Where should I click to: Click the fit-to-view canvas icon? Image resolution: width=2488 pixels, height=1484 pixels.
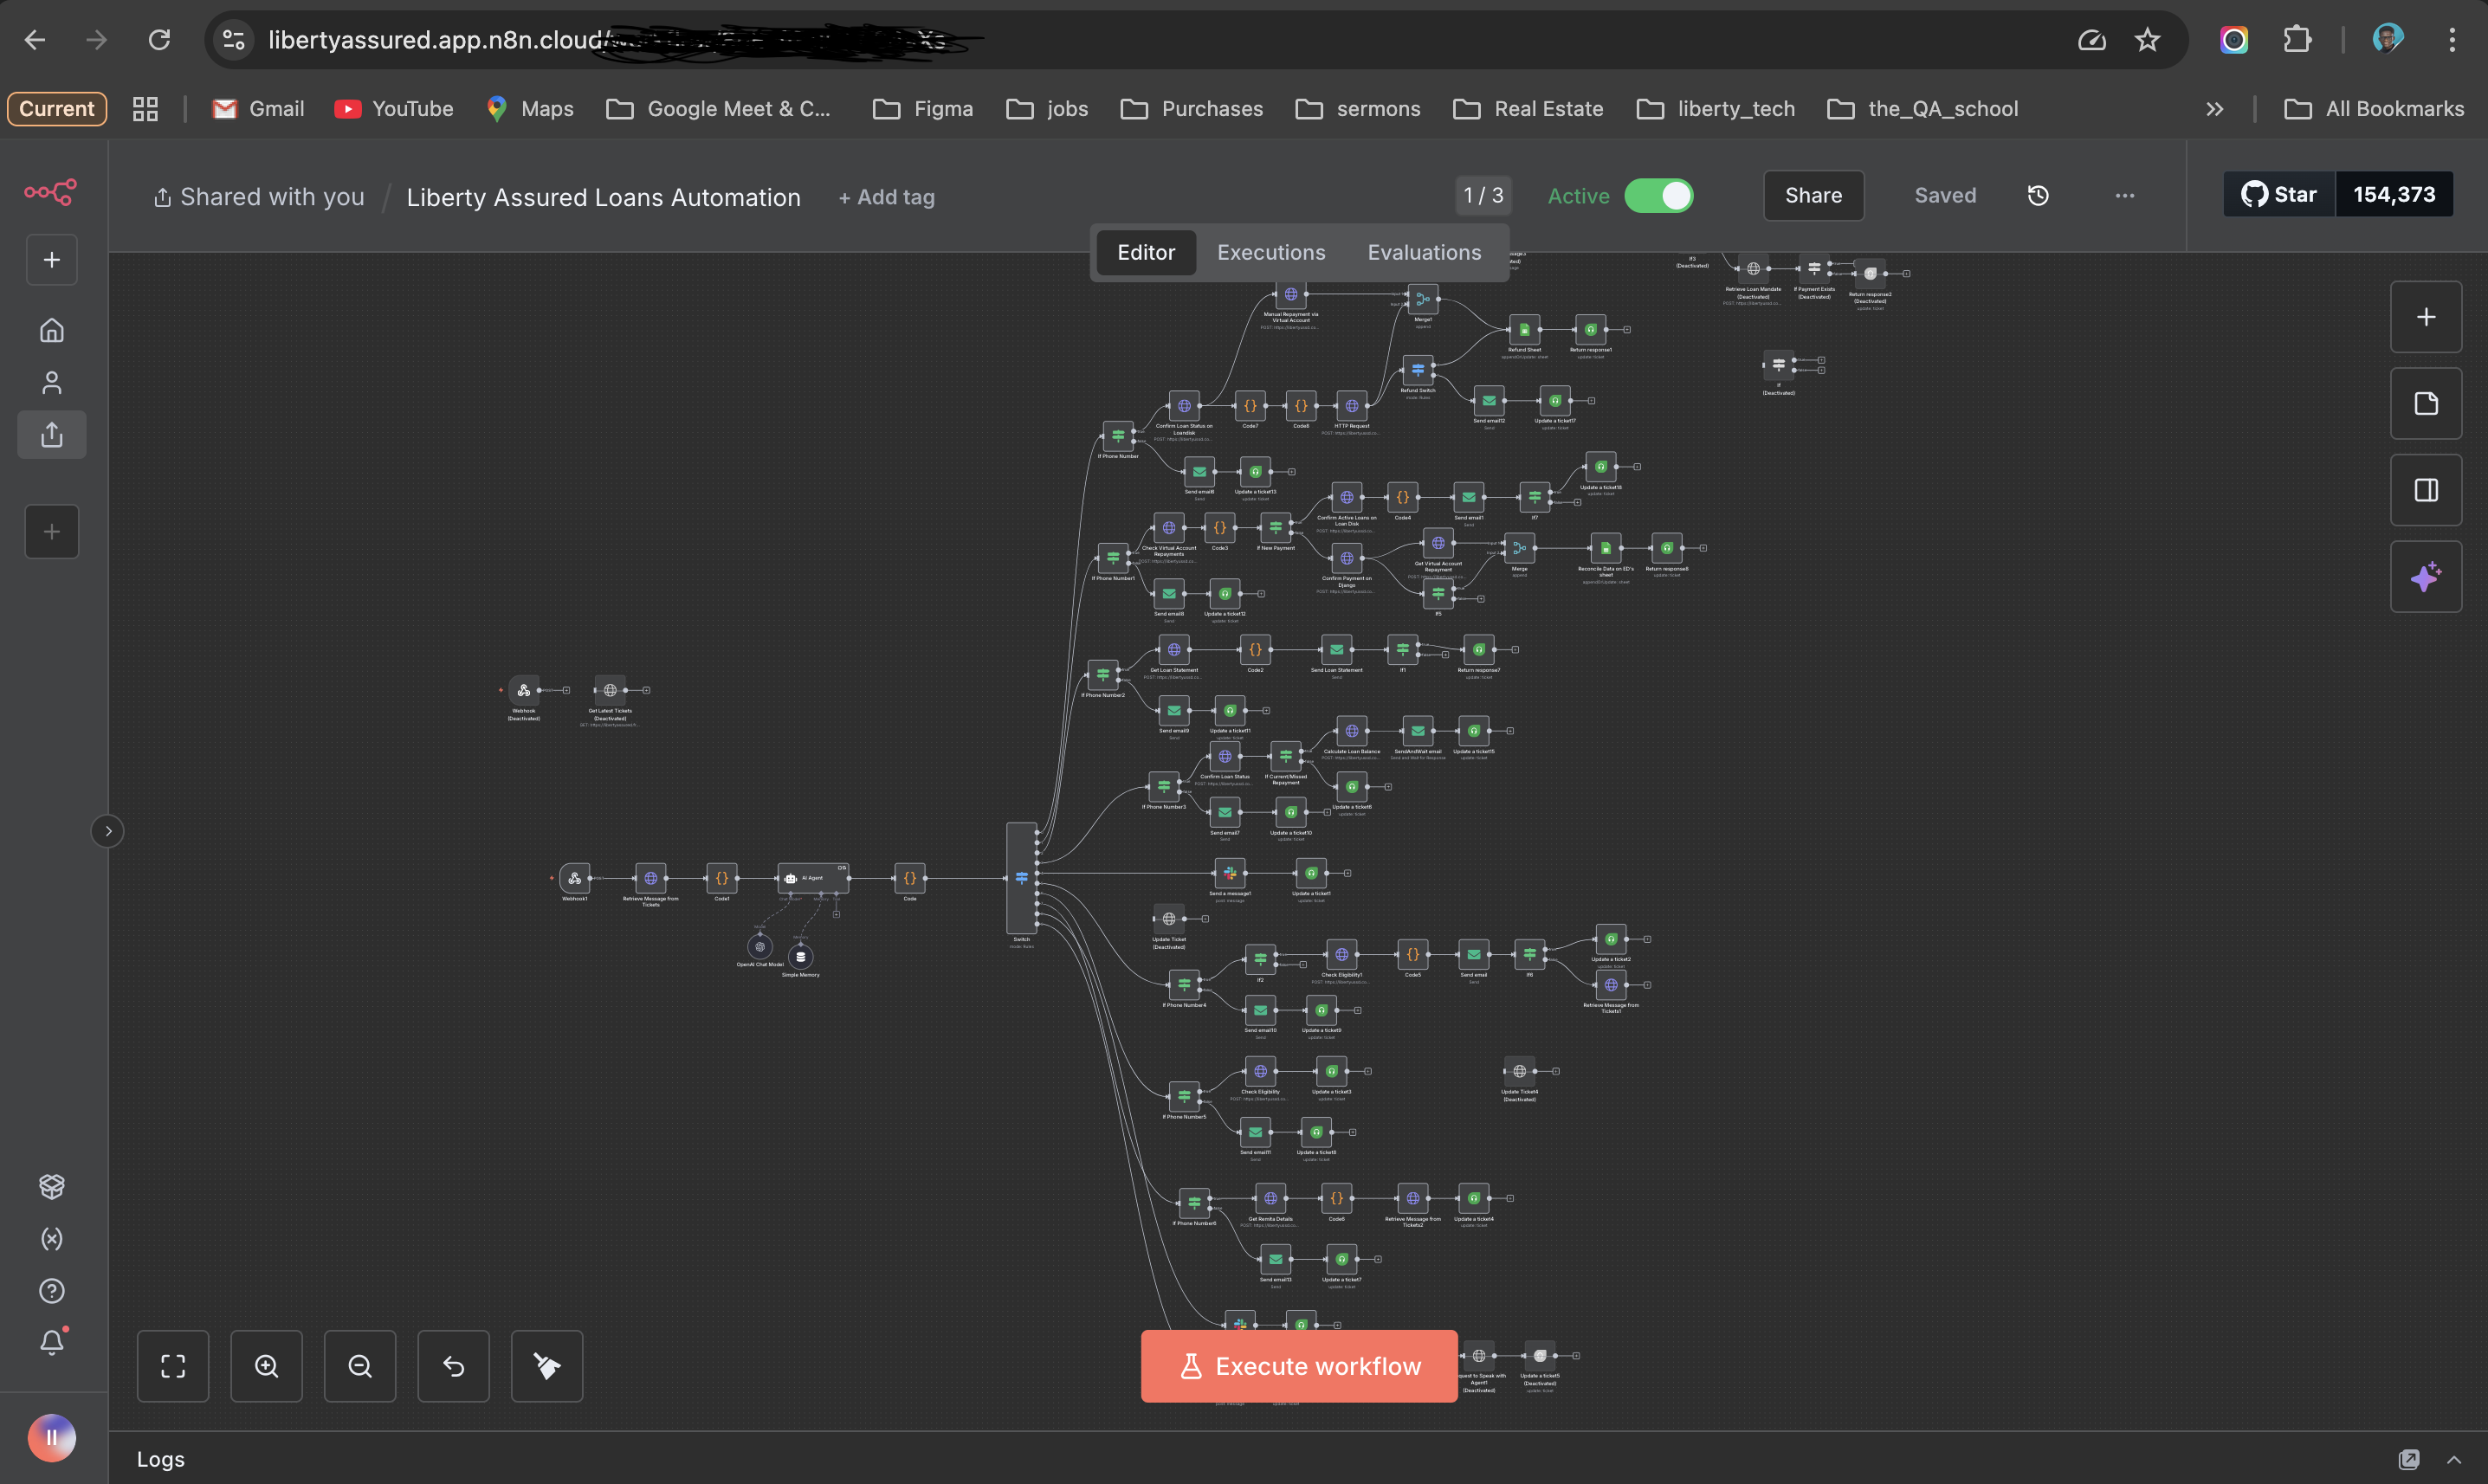173,1366
